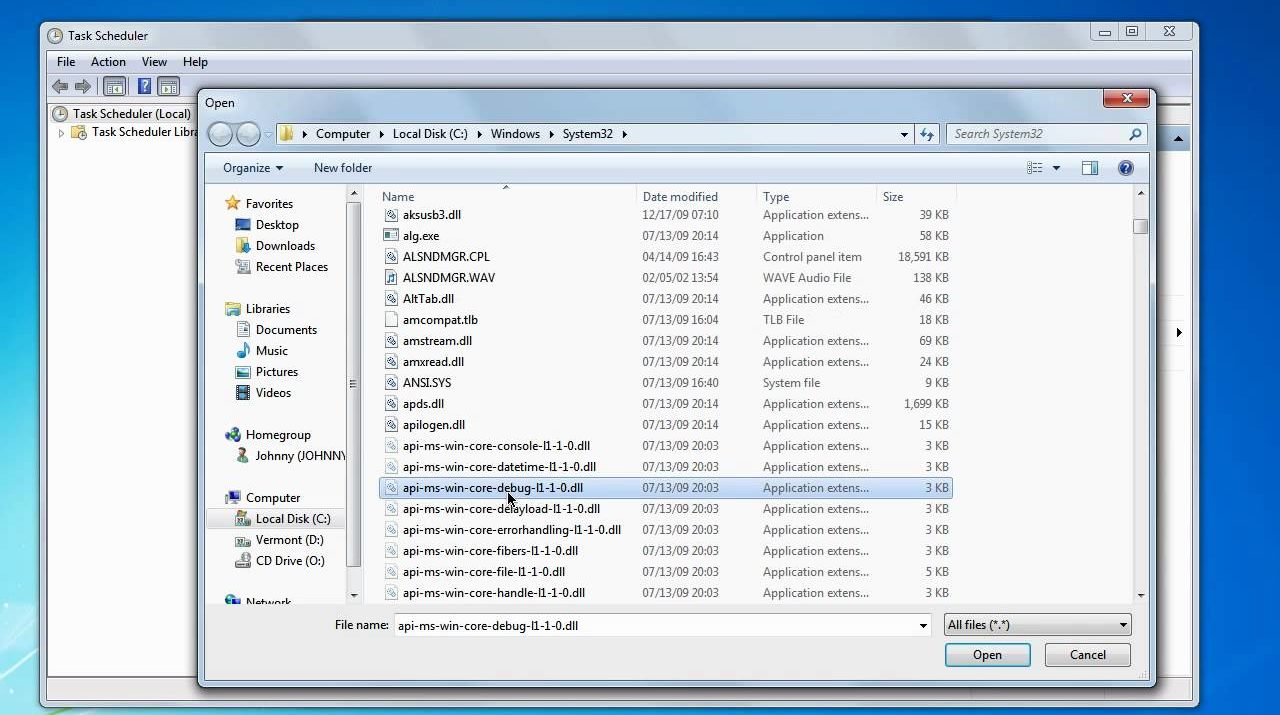The image size is (1280, 715).
Task: Open the Action menu
Action: pos(108,62)
